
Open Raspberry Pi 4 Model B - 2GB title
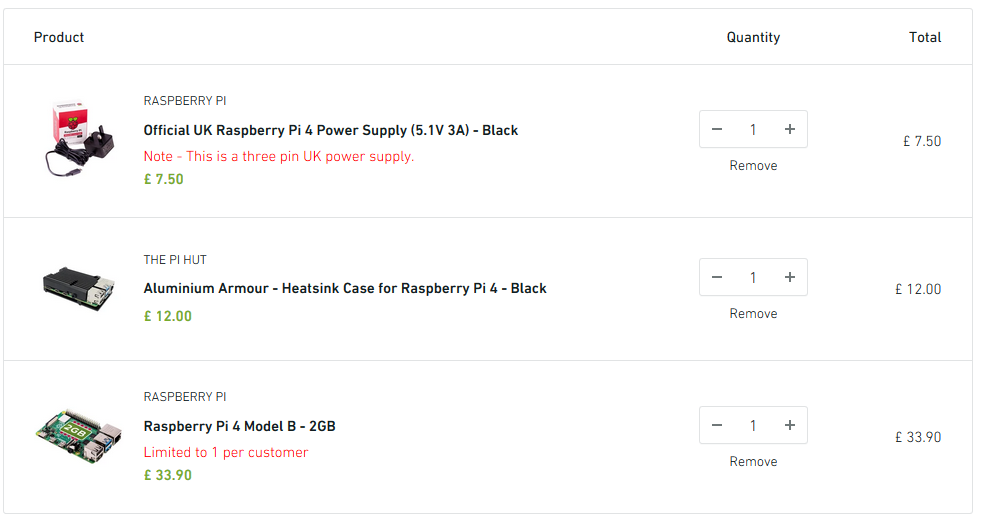click(239, 426)
